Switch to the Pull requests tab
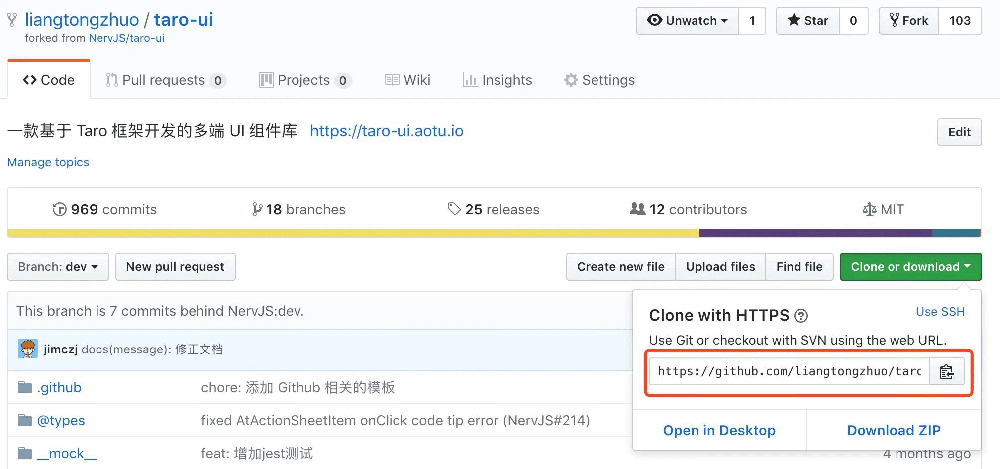The height and width of the screenshot is (469, 1000). point(165,80)
